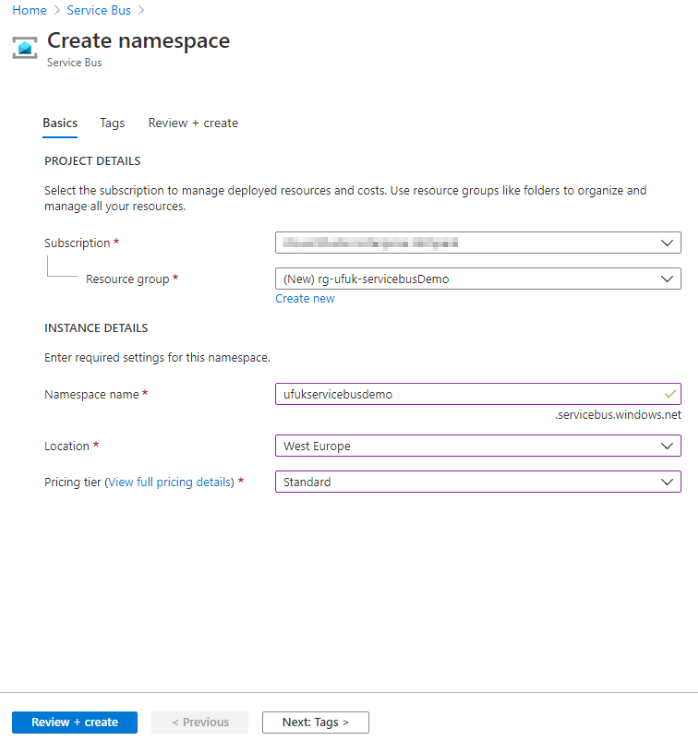Click the Resource group label
The image size is (698, 752).
128,279
